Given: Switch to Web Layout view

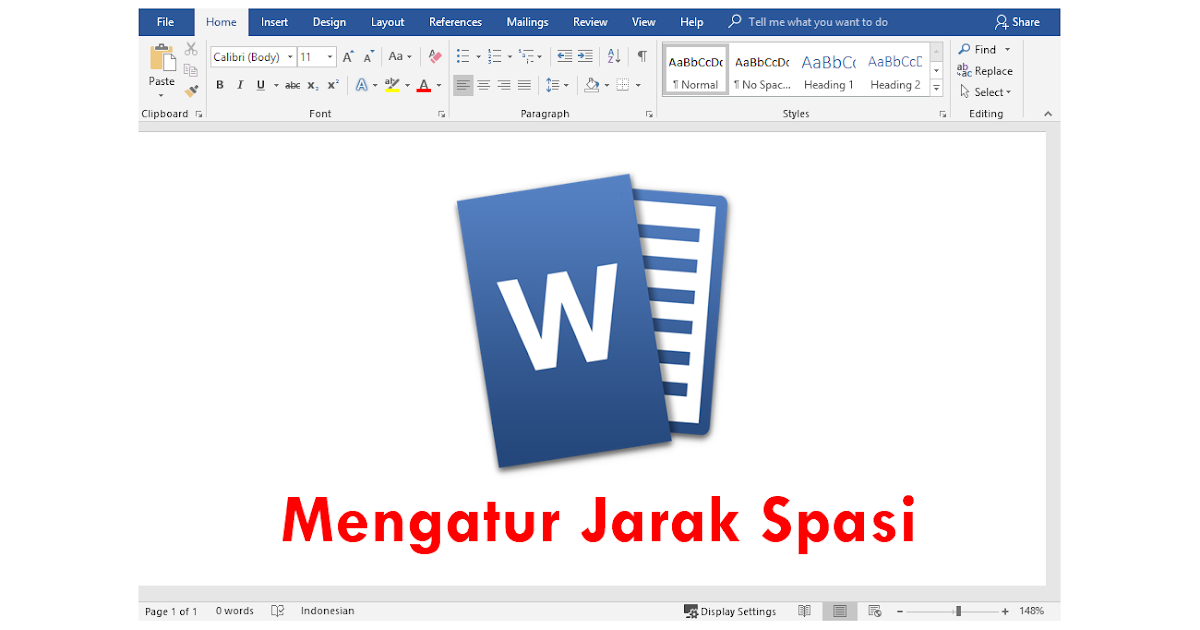Looking at the screenshot, I should pyautogui.click(x=874, y=611).
